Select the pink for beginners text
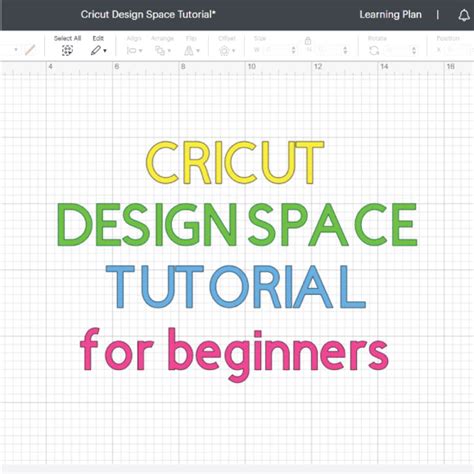The width and height of the screenshot is (474, 474). pyautogui.click(x=234, y=355)
